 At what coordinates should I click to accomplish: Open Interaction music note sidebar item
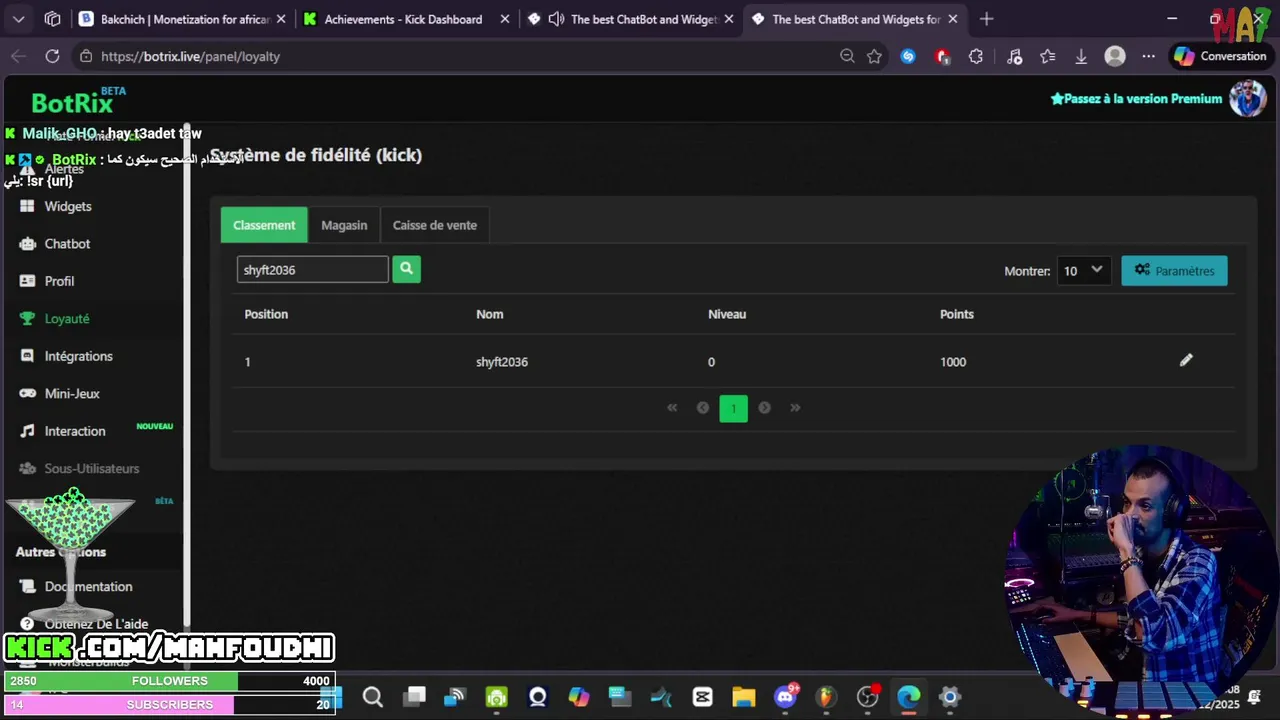point(75,431)
